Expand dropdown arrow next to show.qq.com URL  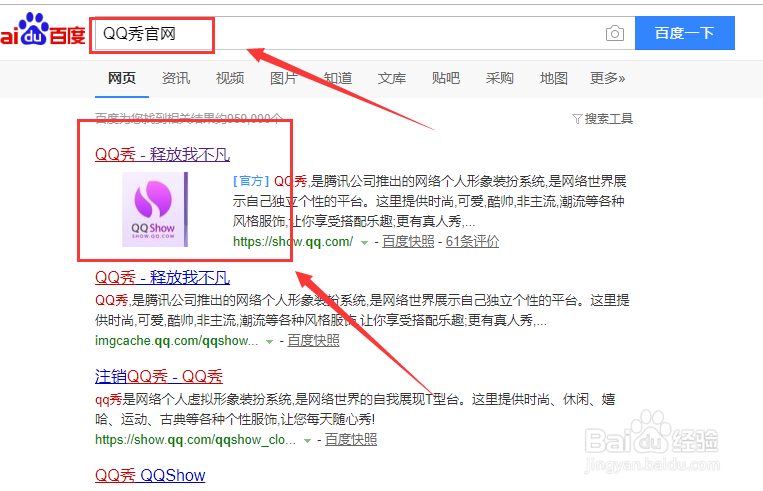(364, 242)
